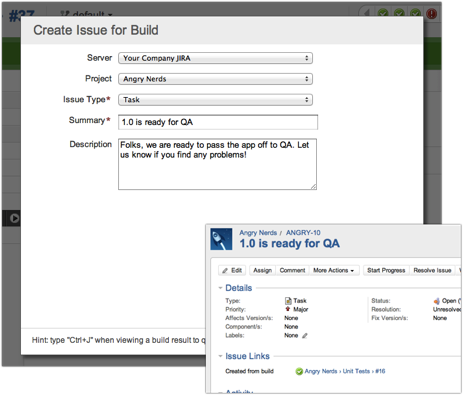Click the Comment button
Viewport: 463px width, 395px height.
(x=292, y=270)
